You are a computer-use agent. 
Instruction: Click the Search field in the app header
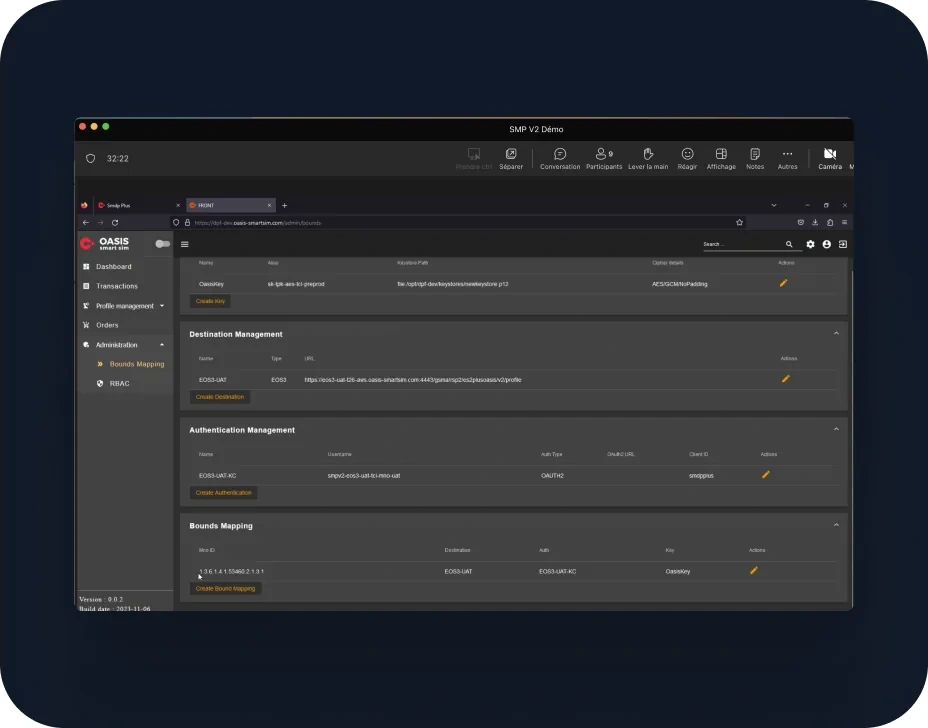click(743, 244)
